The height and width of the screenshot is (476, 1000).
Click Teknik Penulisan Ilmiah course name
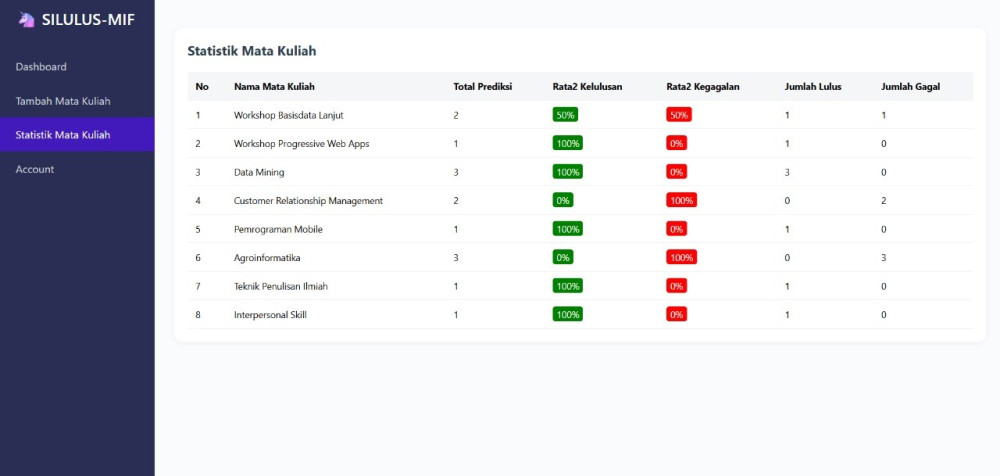tap(281, 286)
